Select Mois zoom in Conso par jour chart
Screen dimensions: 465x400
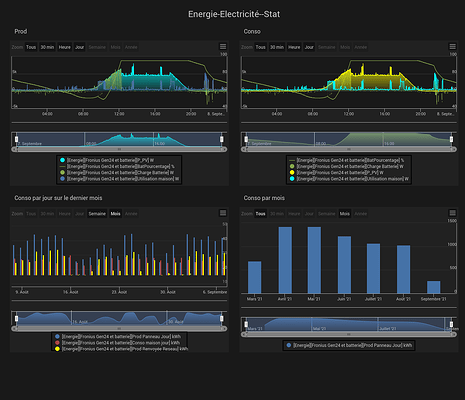point(115,214)
